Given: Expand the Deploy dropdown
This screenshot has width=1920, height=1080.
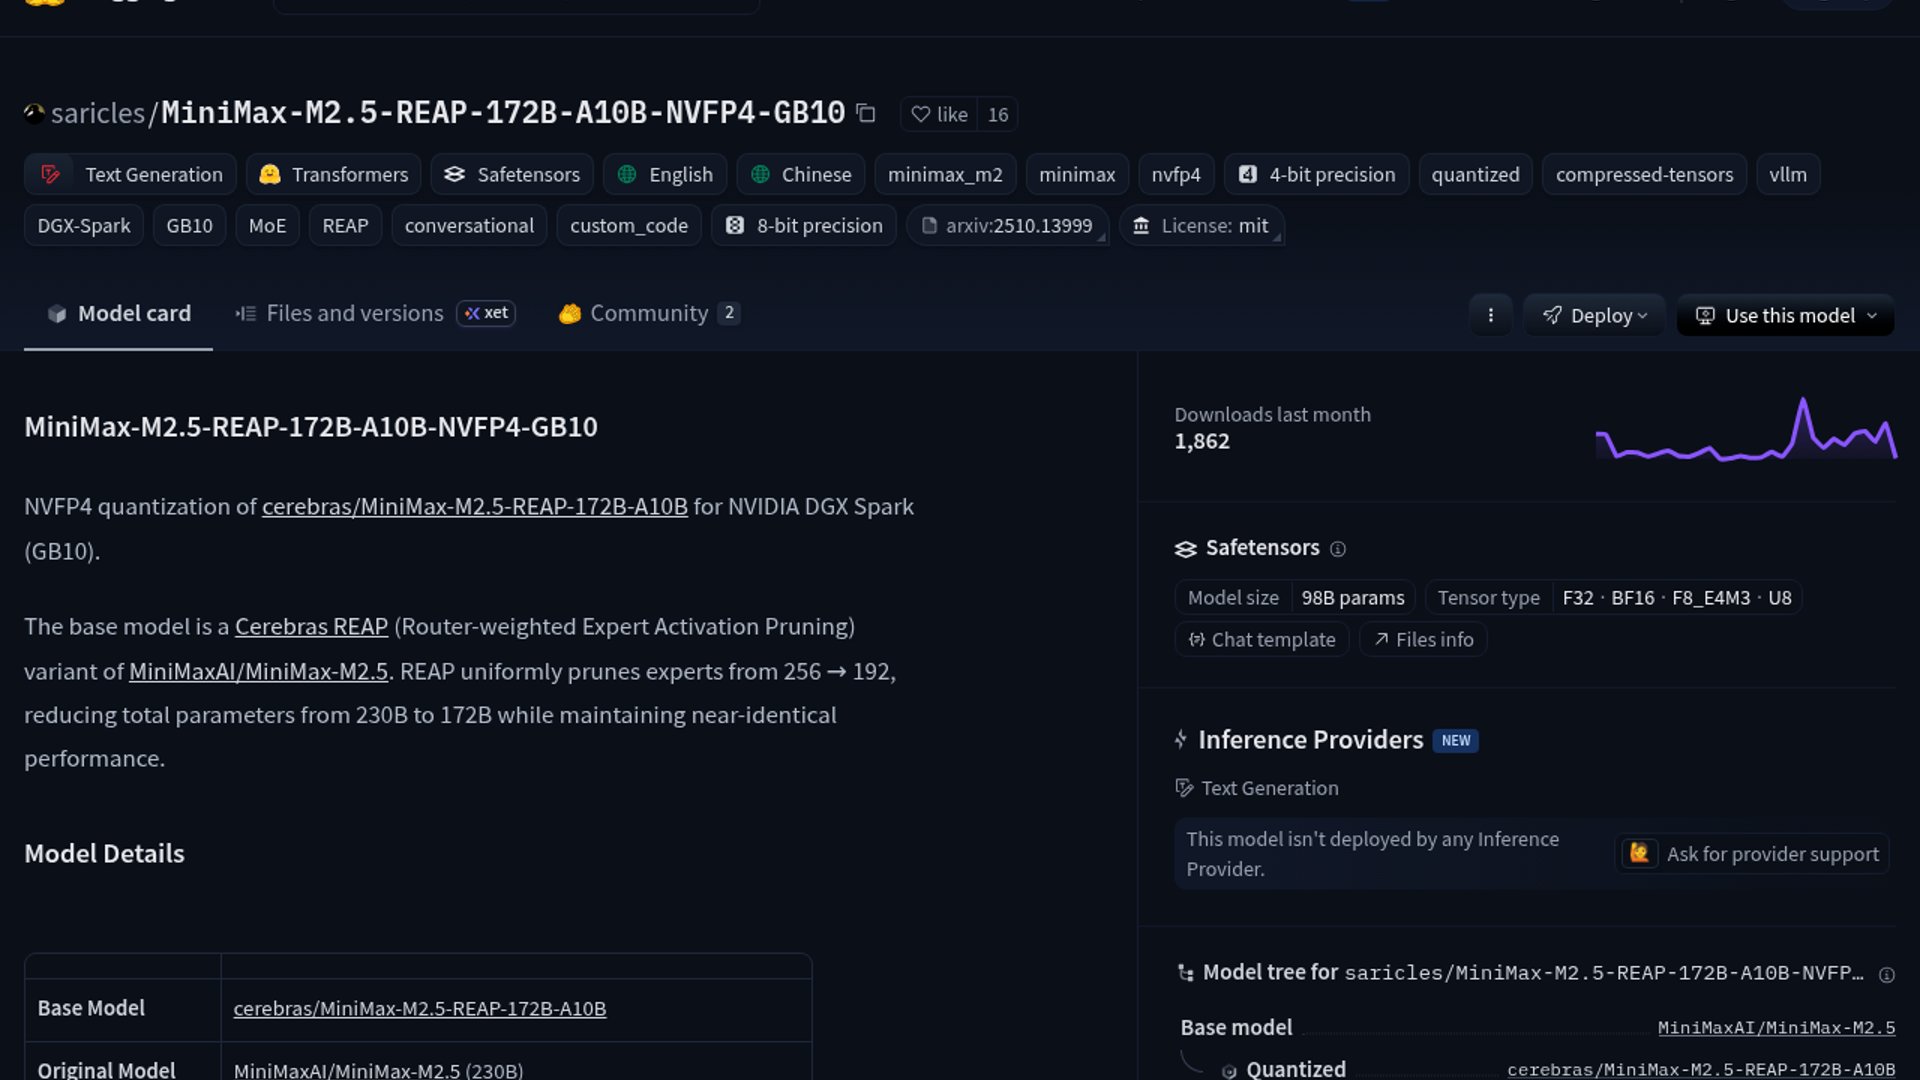Looking at the screenshot, I should (1594, 316).
